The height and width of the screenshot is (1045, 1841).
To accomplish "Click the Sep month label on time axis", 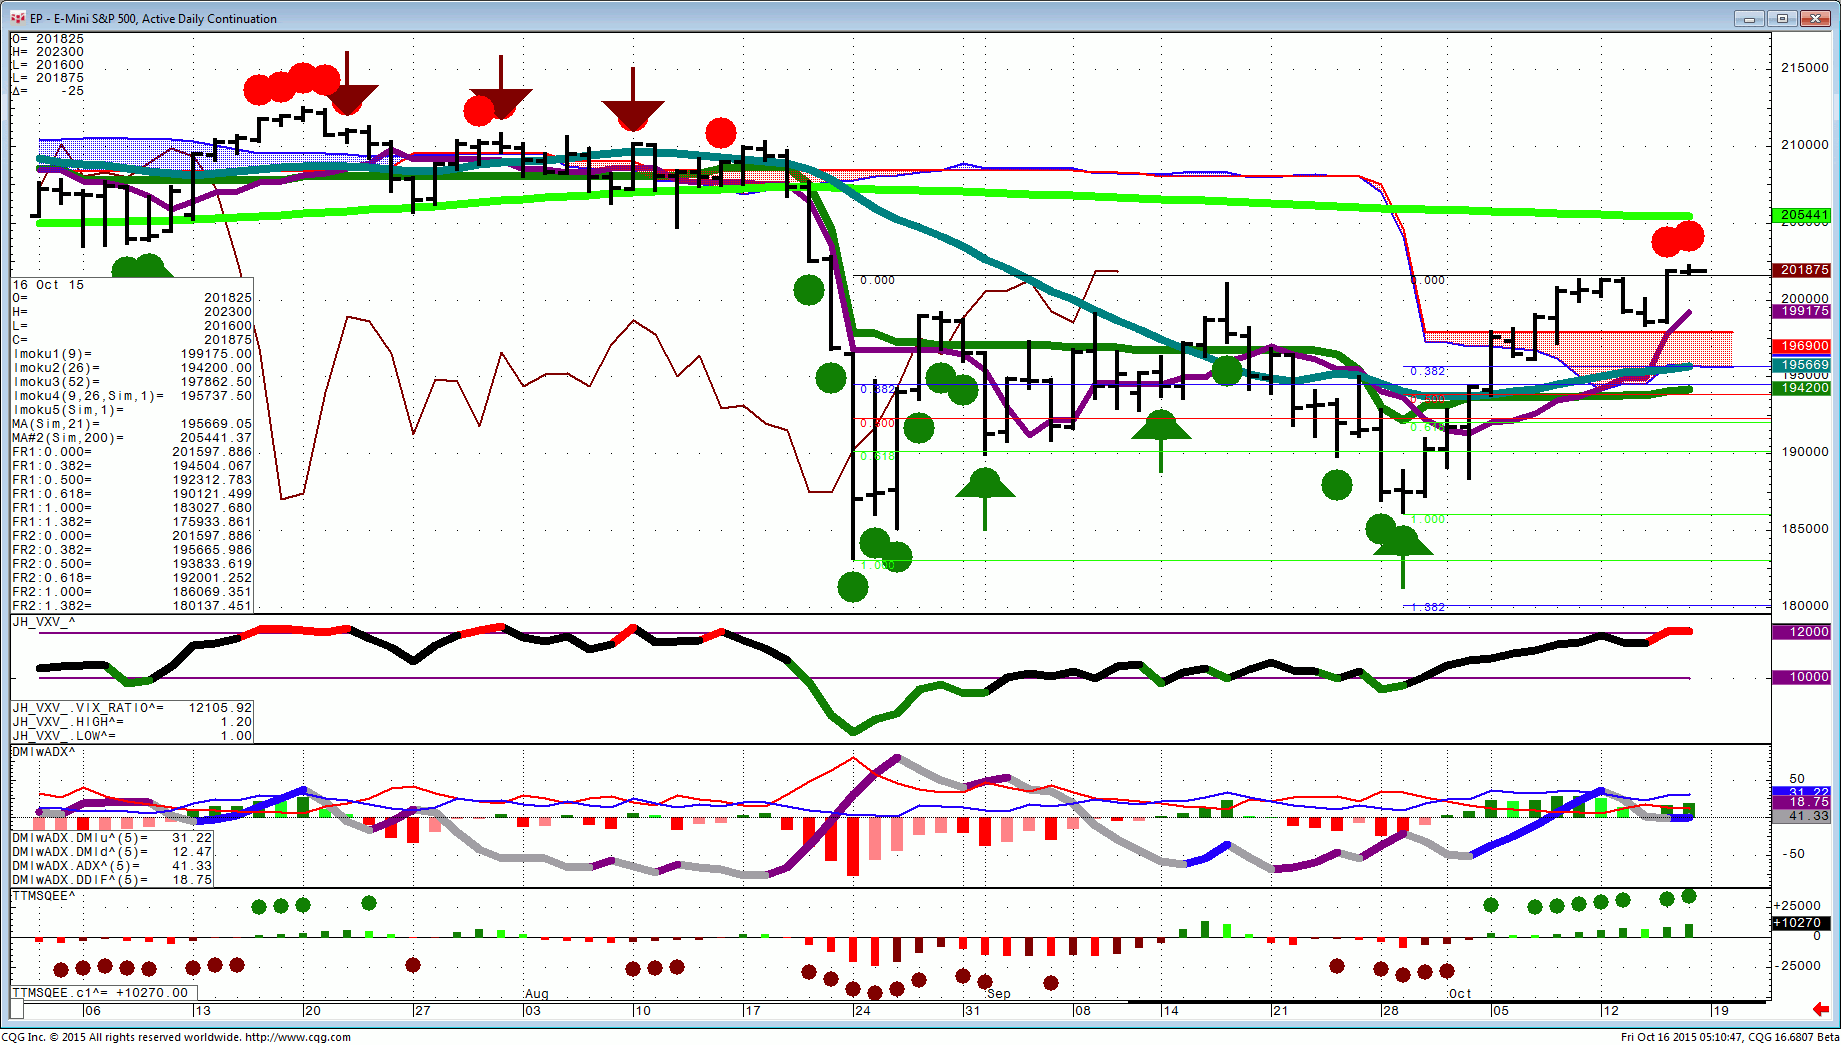I will click(999, 994).
